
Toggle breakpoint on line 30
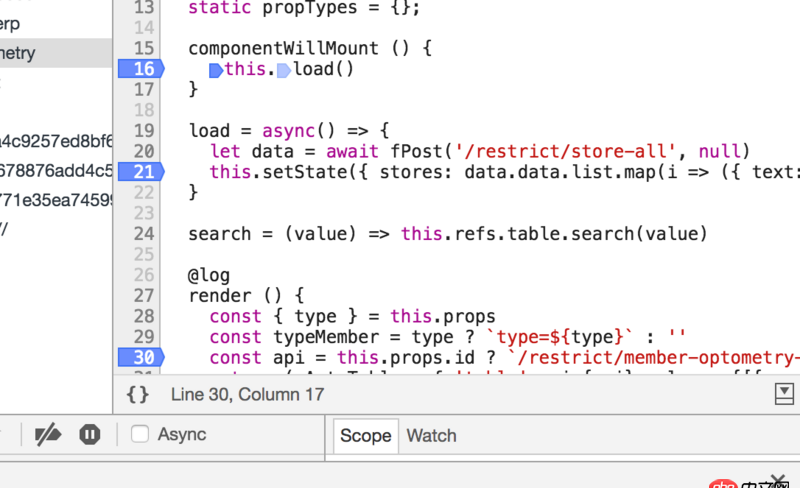click(x=141, y=357)
